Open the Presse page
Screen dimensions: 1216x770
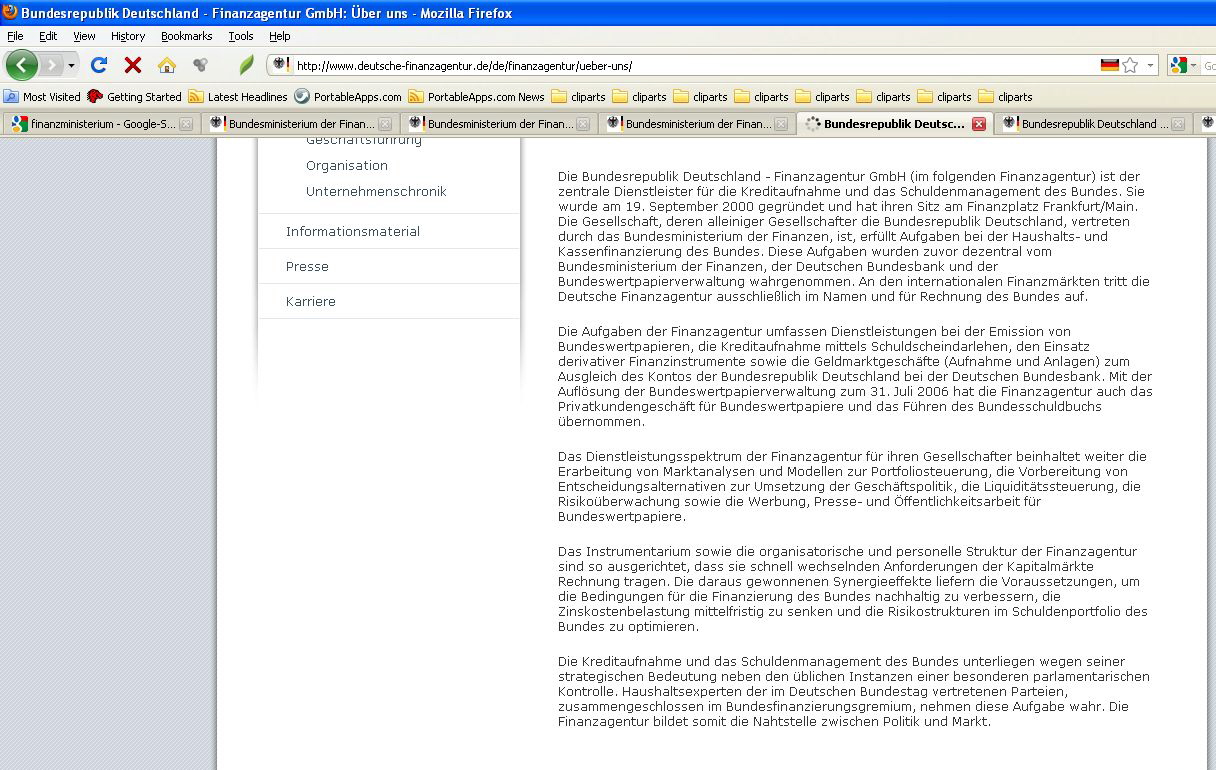pos(307,267)
